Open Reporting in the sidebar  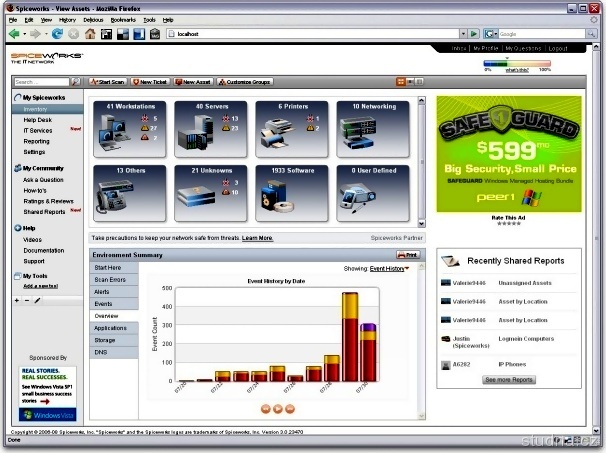(x=36, y=141)
